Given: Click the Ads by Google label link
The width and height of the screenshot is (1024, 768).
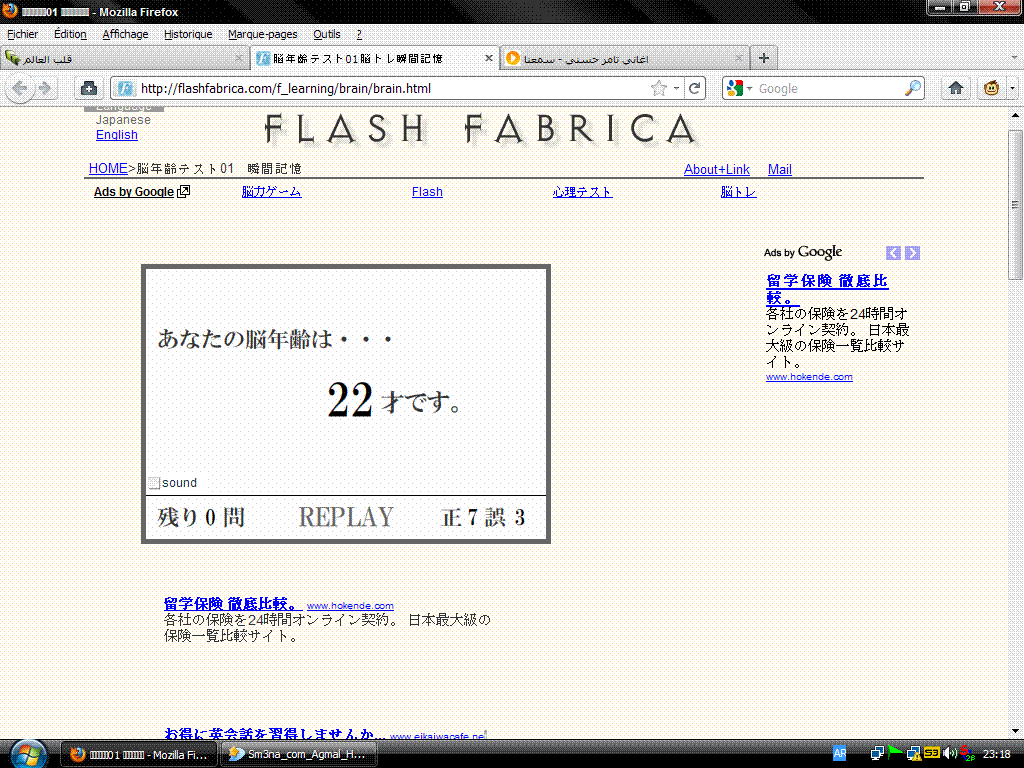Looking at the screenshot, I should (x=134, y=191).
